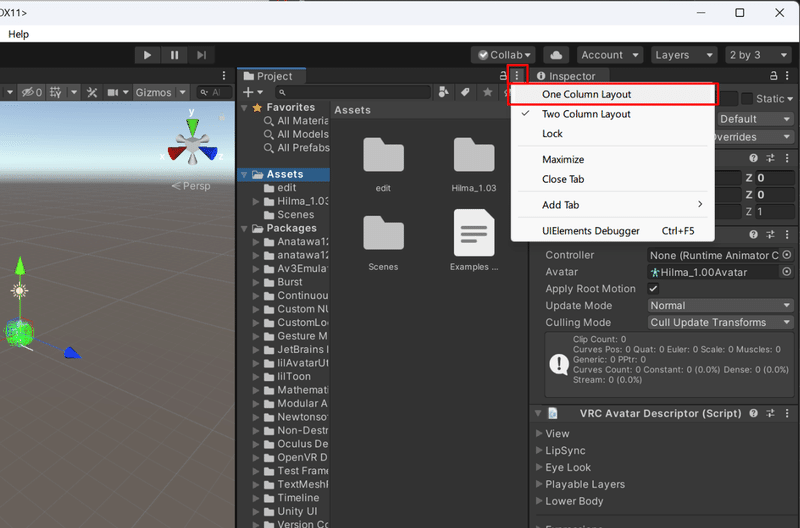800x528 pixels.
Task: Lock the Inspector with the padlock icon
Action: point(773,76)
